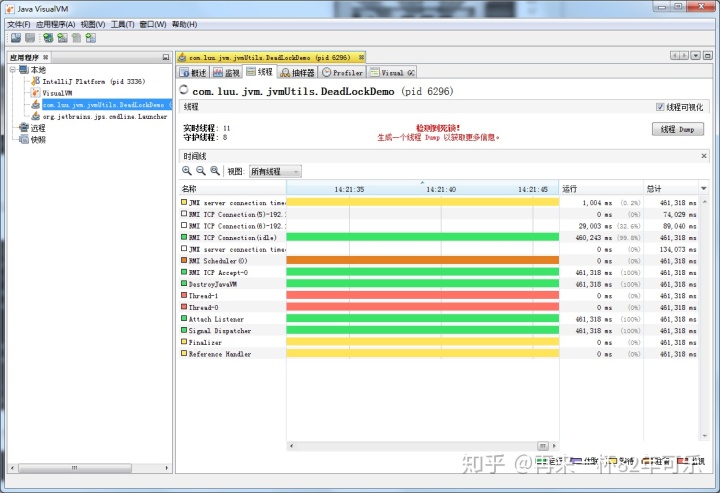Image resolution: width=720 pixels, height=493 pixels.
Task: Click the Add Application Snapshot toolbar icon
Action: [x=90, y=38]
